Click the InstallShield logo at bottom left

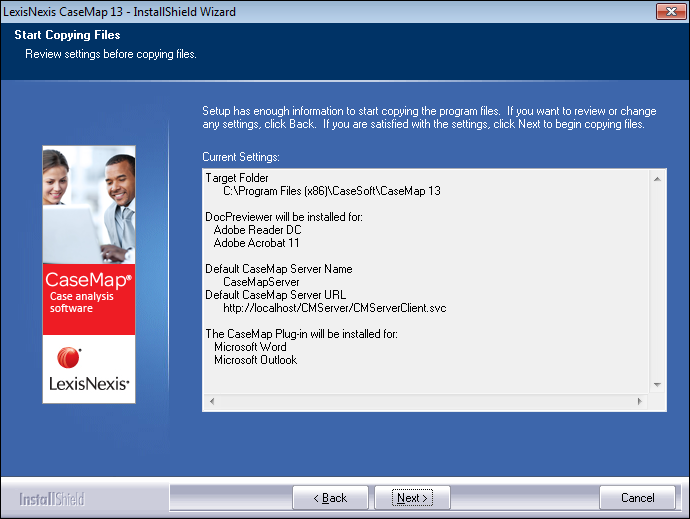pyautogui.click(x=52, y=498)
